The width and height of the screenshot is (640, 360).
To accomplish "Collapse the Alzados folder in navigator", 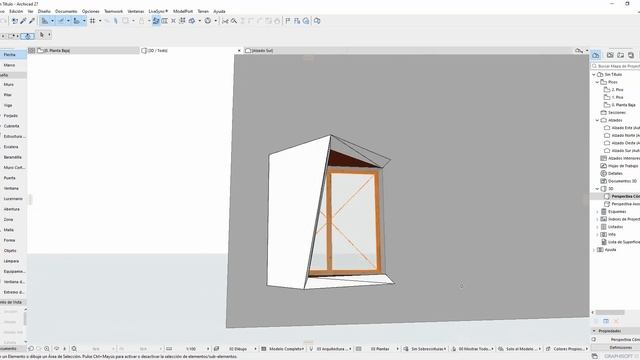I will [598, 120].
